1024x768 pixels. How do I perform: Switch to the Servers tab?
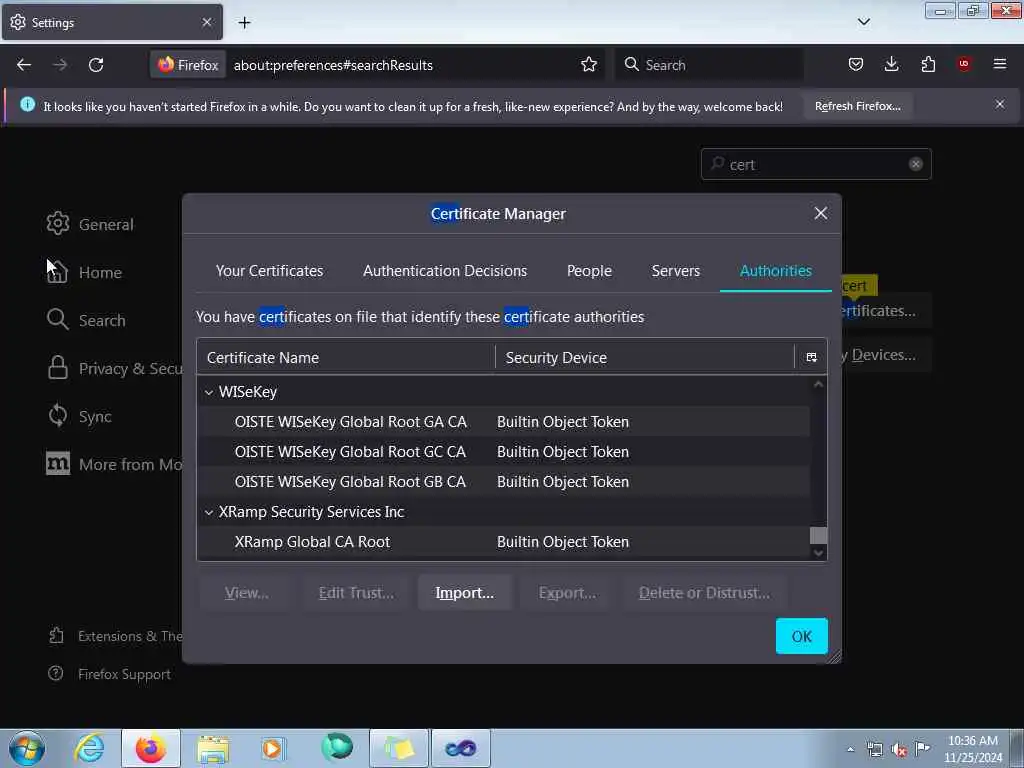675,270
